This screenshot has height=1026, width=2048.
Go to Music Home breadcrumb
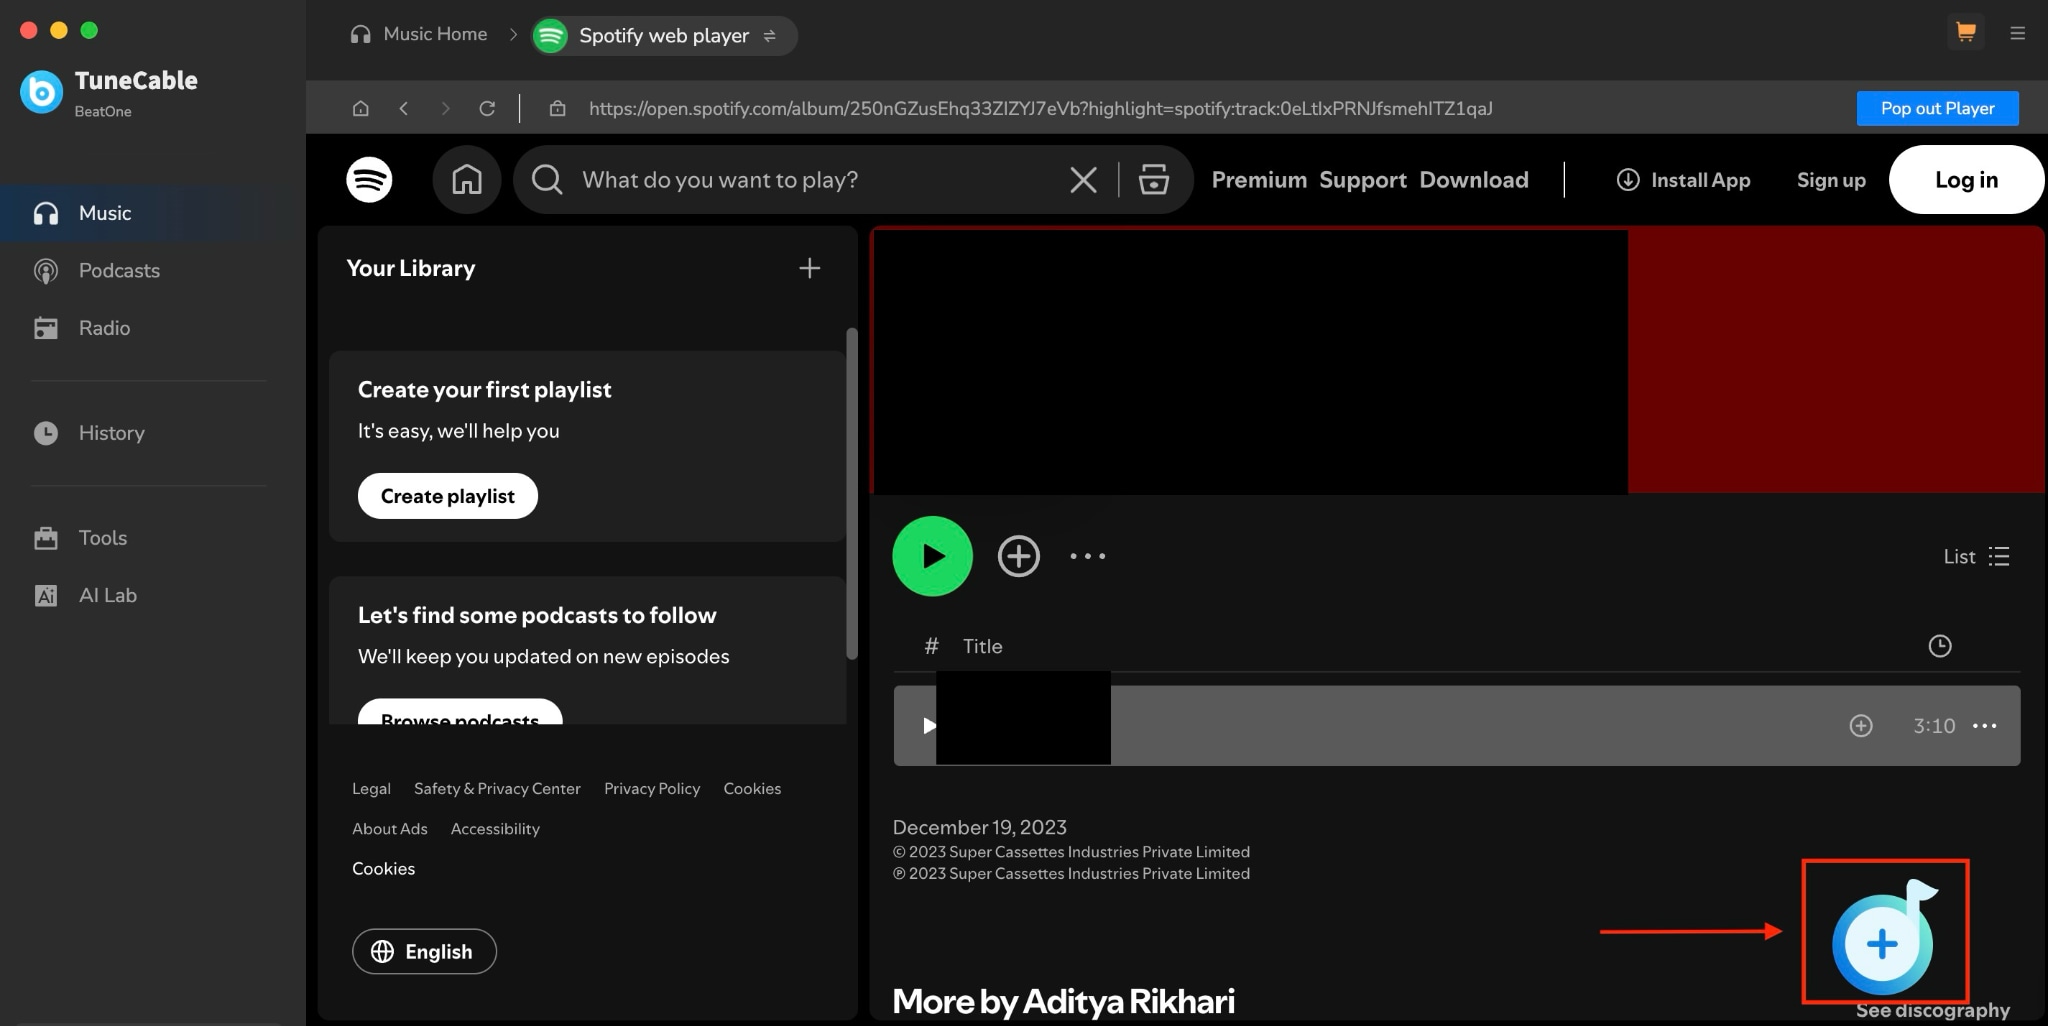[418, 34]
